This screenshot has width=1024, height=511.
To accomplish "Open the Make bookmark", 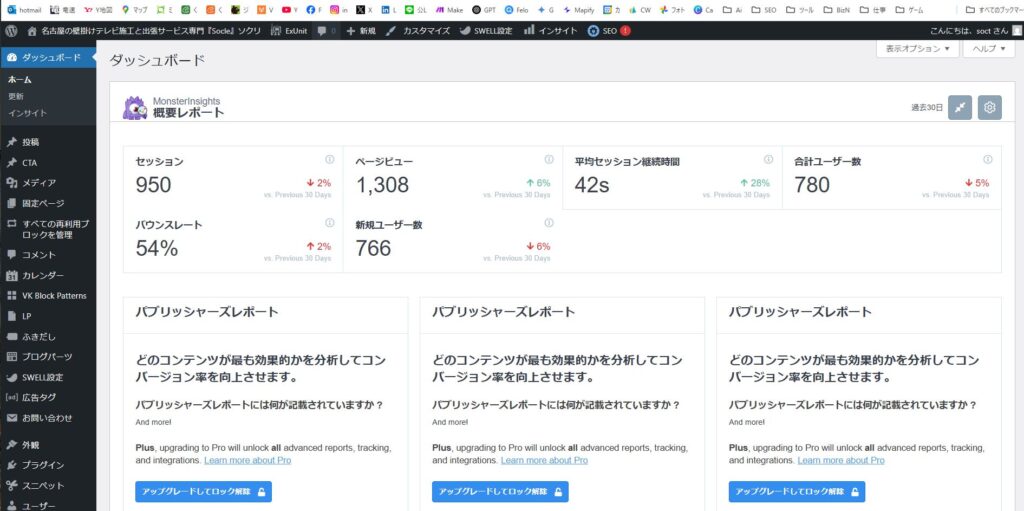I will (x=450, y=10).
